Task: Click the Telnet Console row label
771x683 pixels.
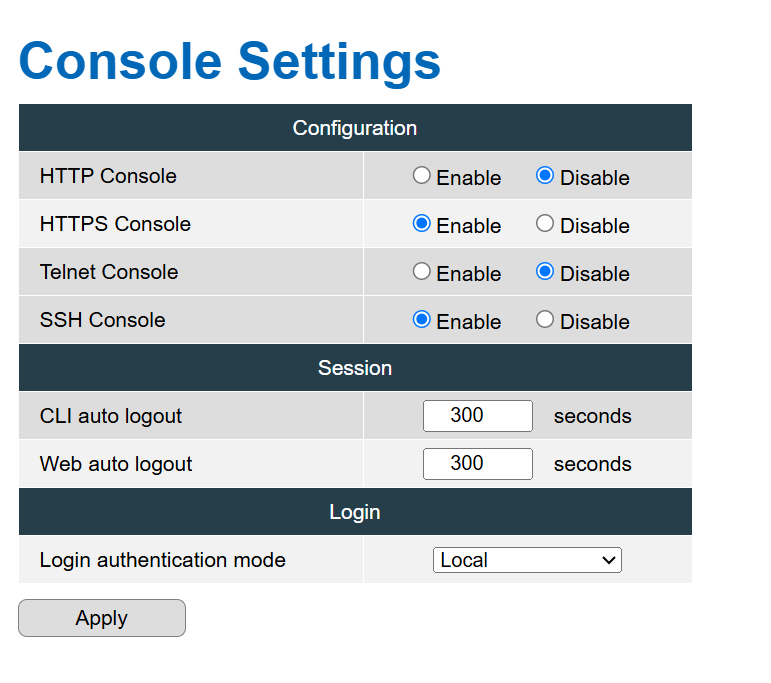Action: (109, 272)
